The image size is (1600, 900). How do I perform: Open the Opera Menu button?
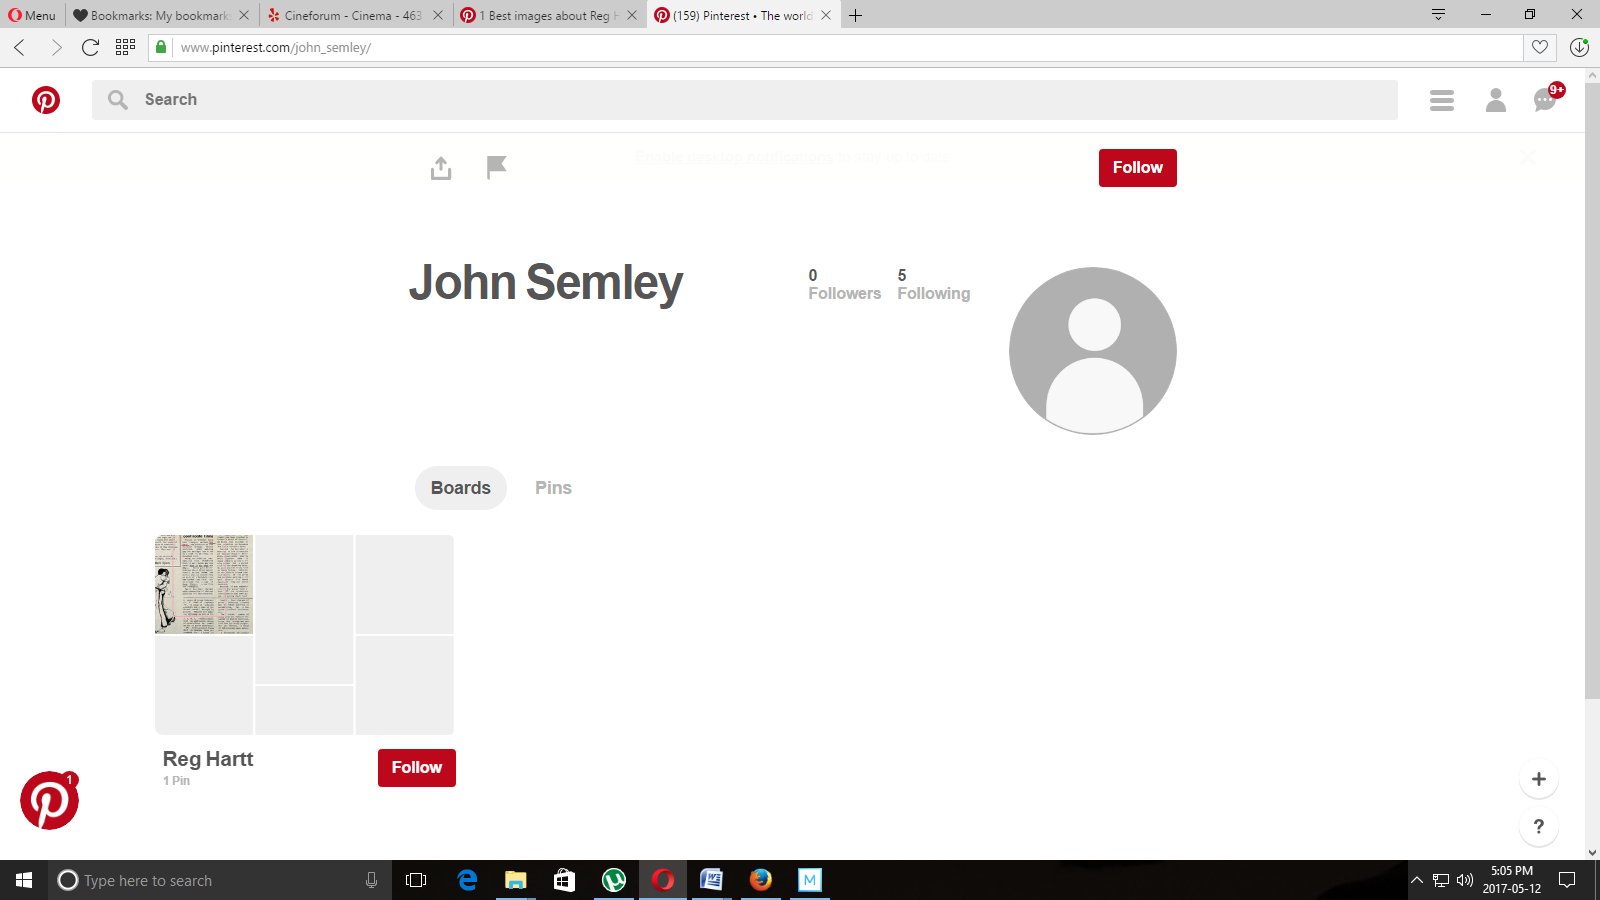[32, 15]
